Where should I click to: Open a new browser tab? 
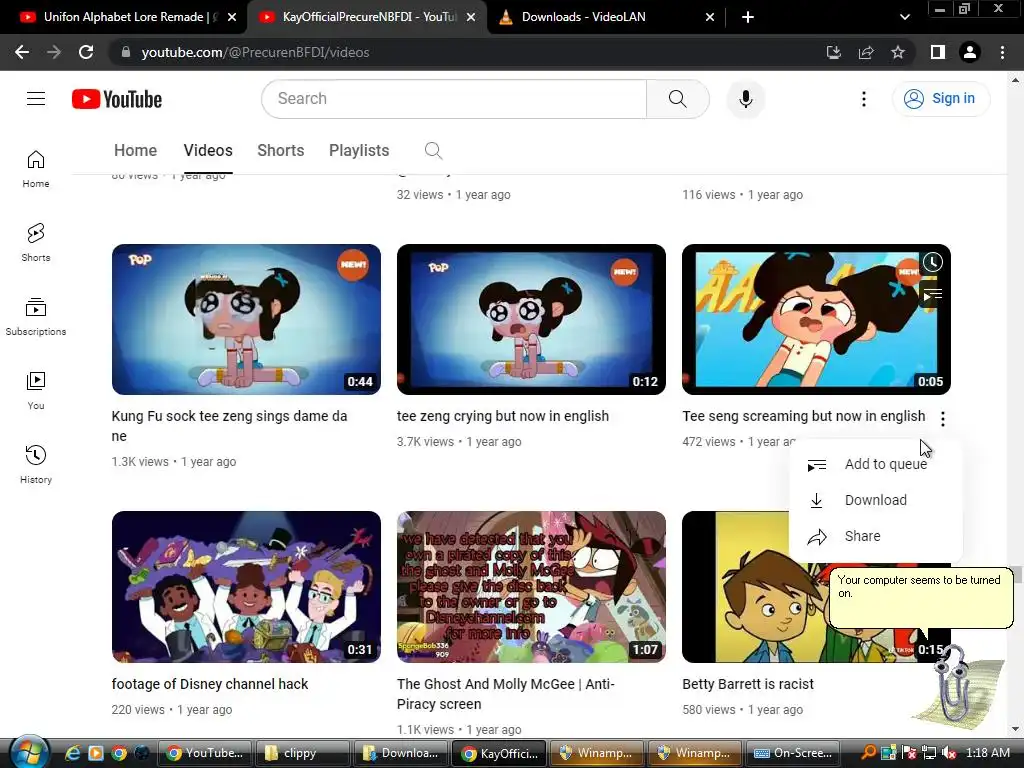coord(748,18)
